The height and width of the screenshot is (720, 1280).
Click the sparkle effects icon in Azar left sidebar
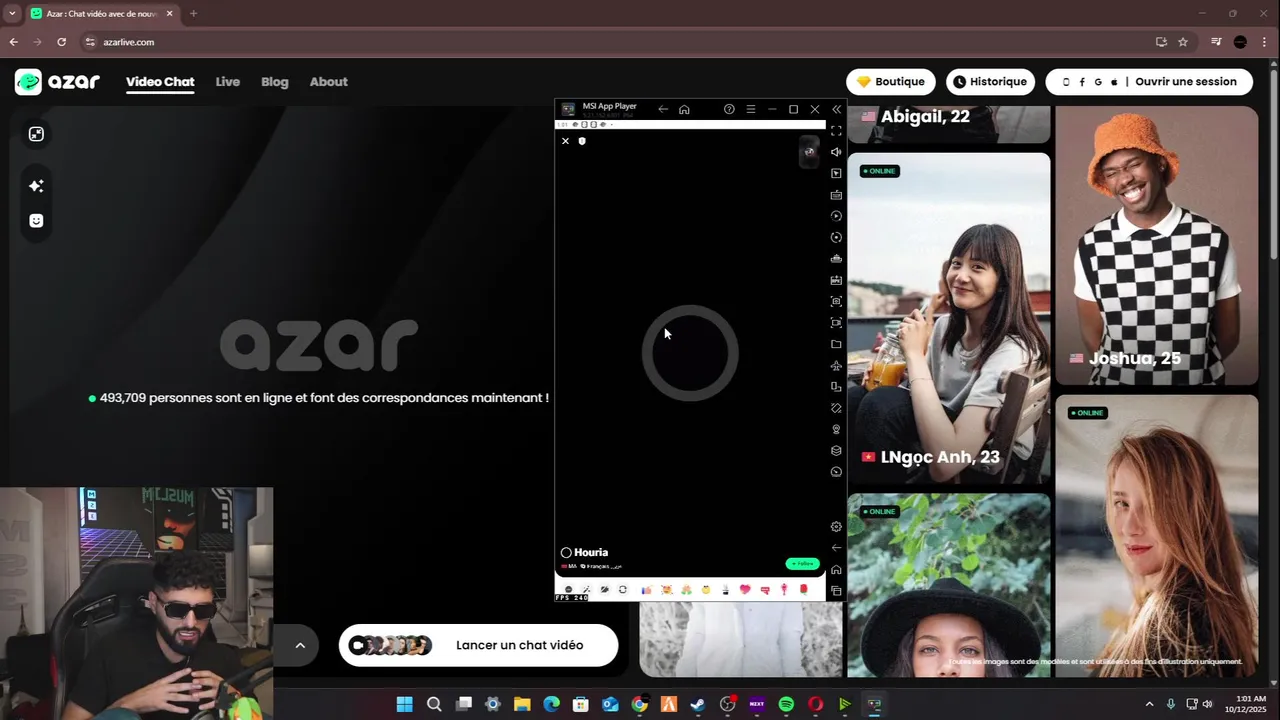[x=36, y=186]
